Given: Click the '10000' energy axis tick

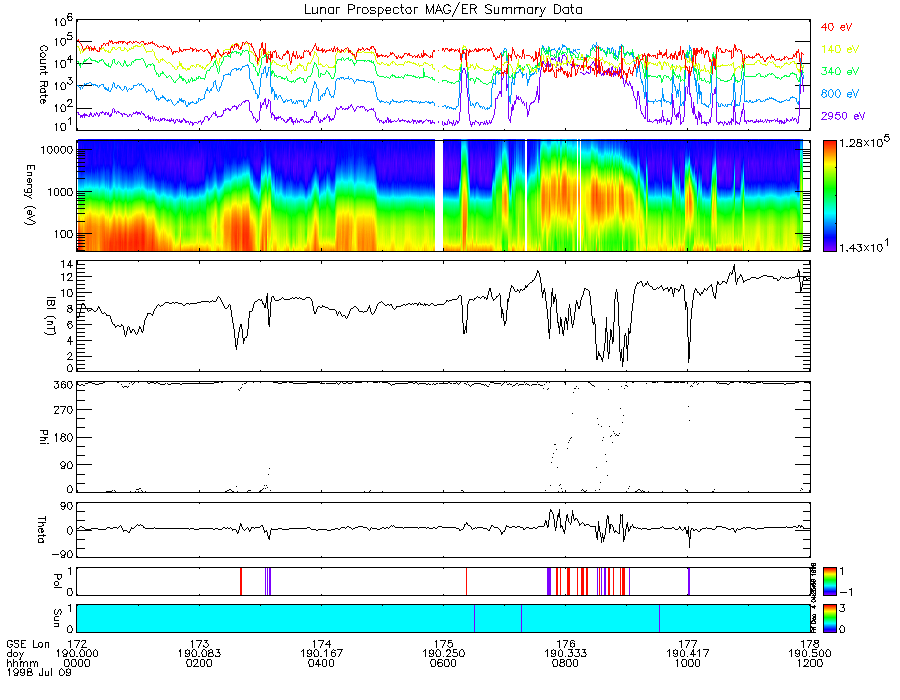Looking at the screenshot, I should 57,150.
